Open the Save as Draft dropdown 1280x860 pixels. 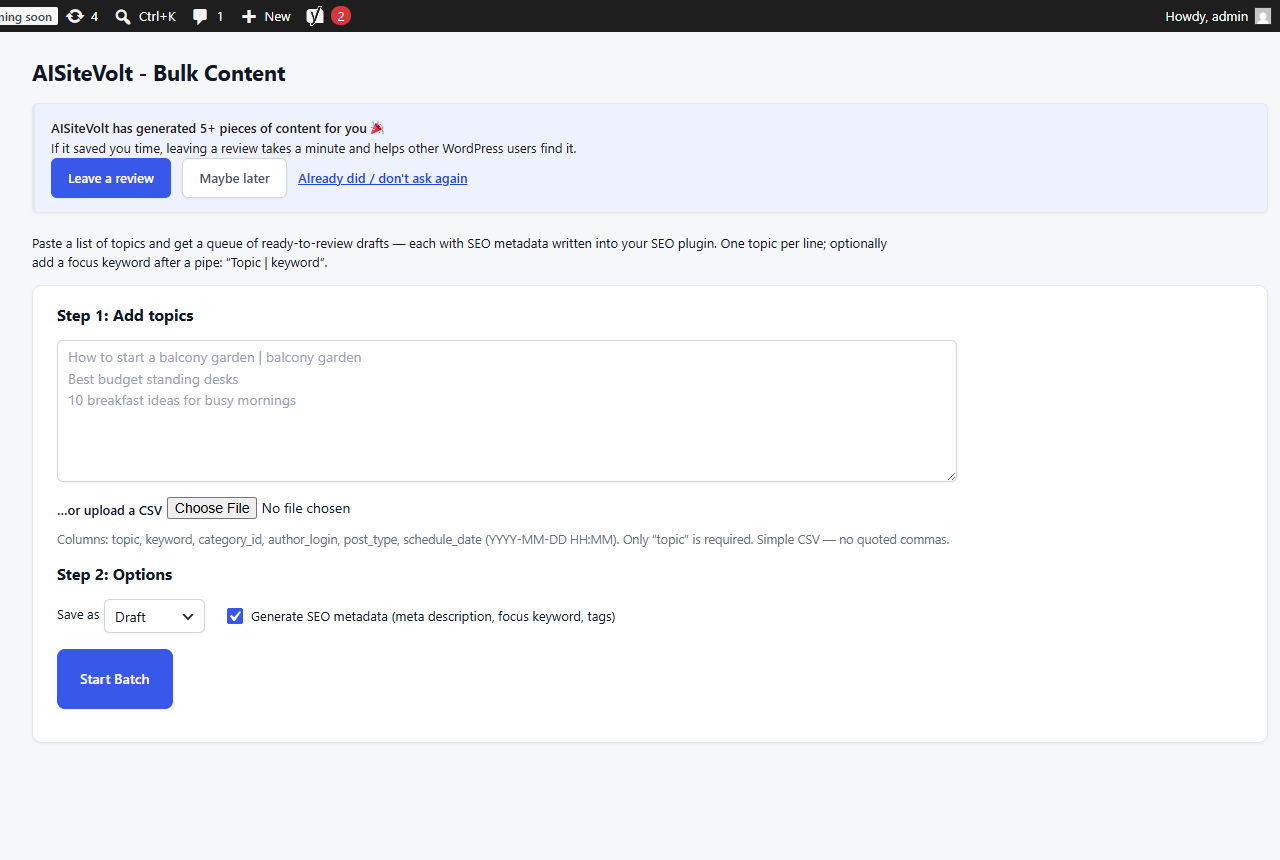154,616
